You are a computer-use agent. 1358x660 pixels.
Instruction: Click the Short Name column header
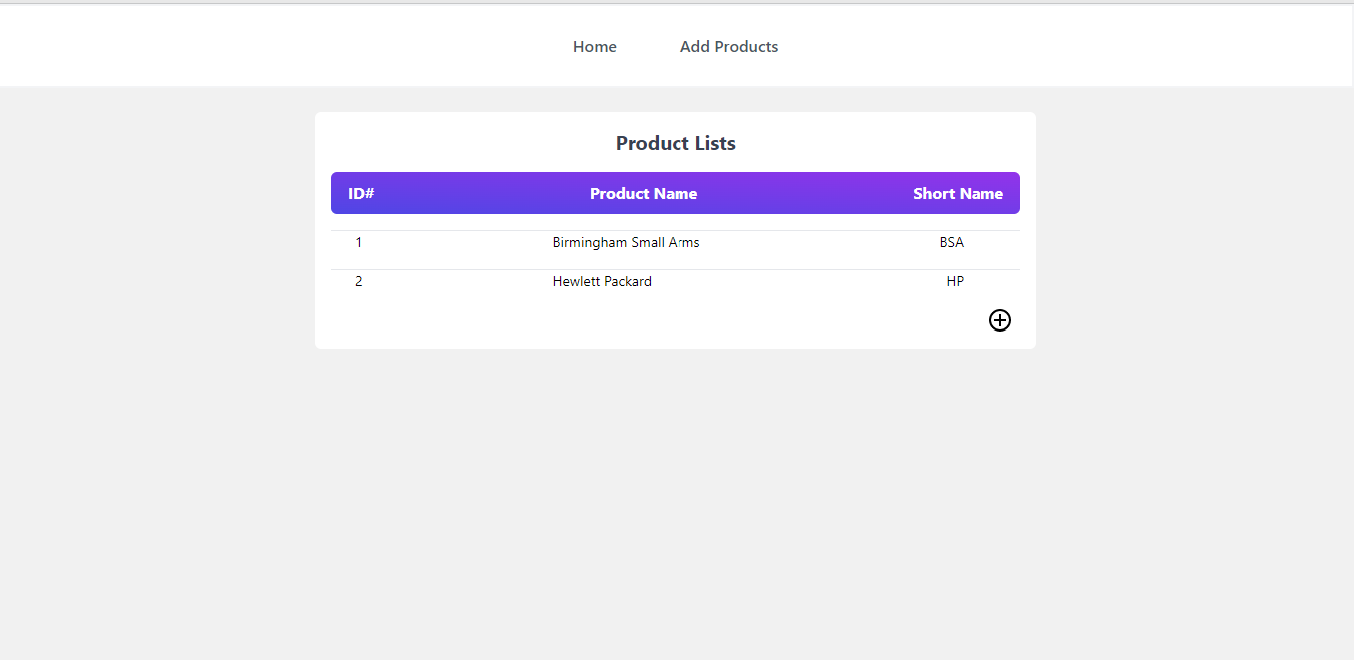click(958, 193)
